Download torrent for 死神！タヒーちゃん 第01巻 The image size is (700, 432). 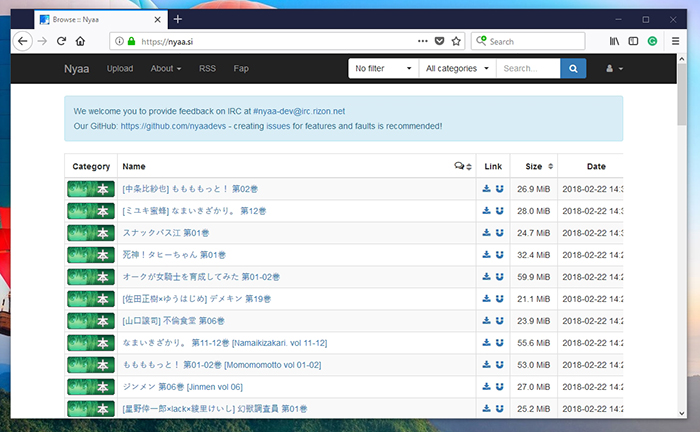[487, 254]
